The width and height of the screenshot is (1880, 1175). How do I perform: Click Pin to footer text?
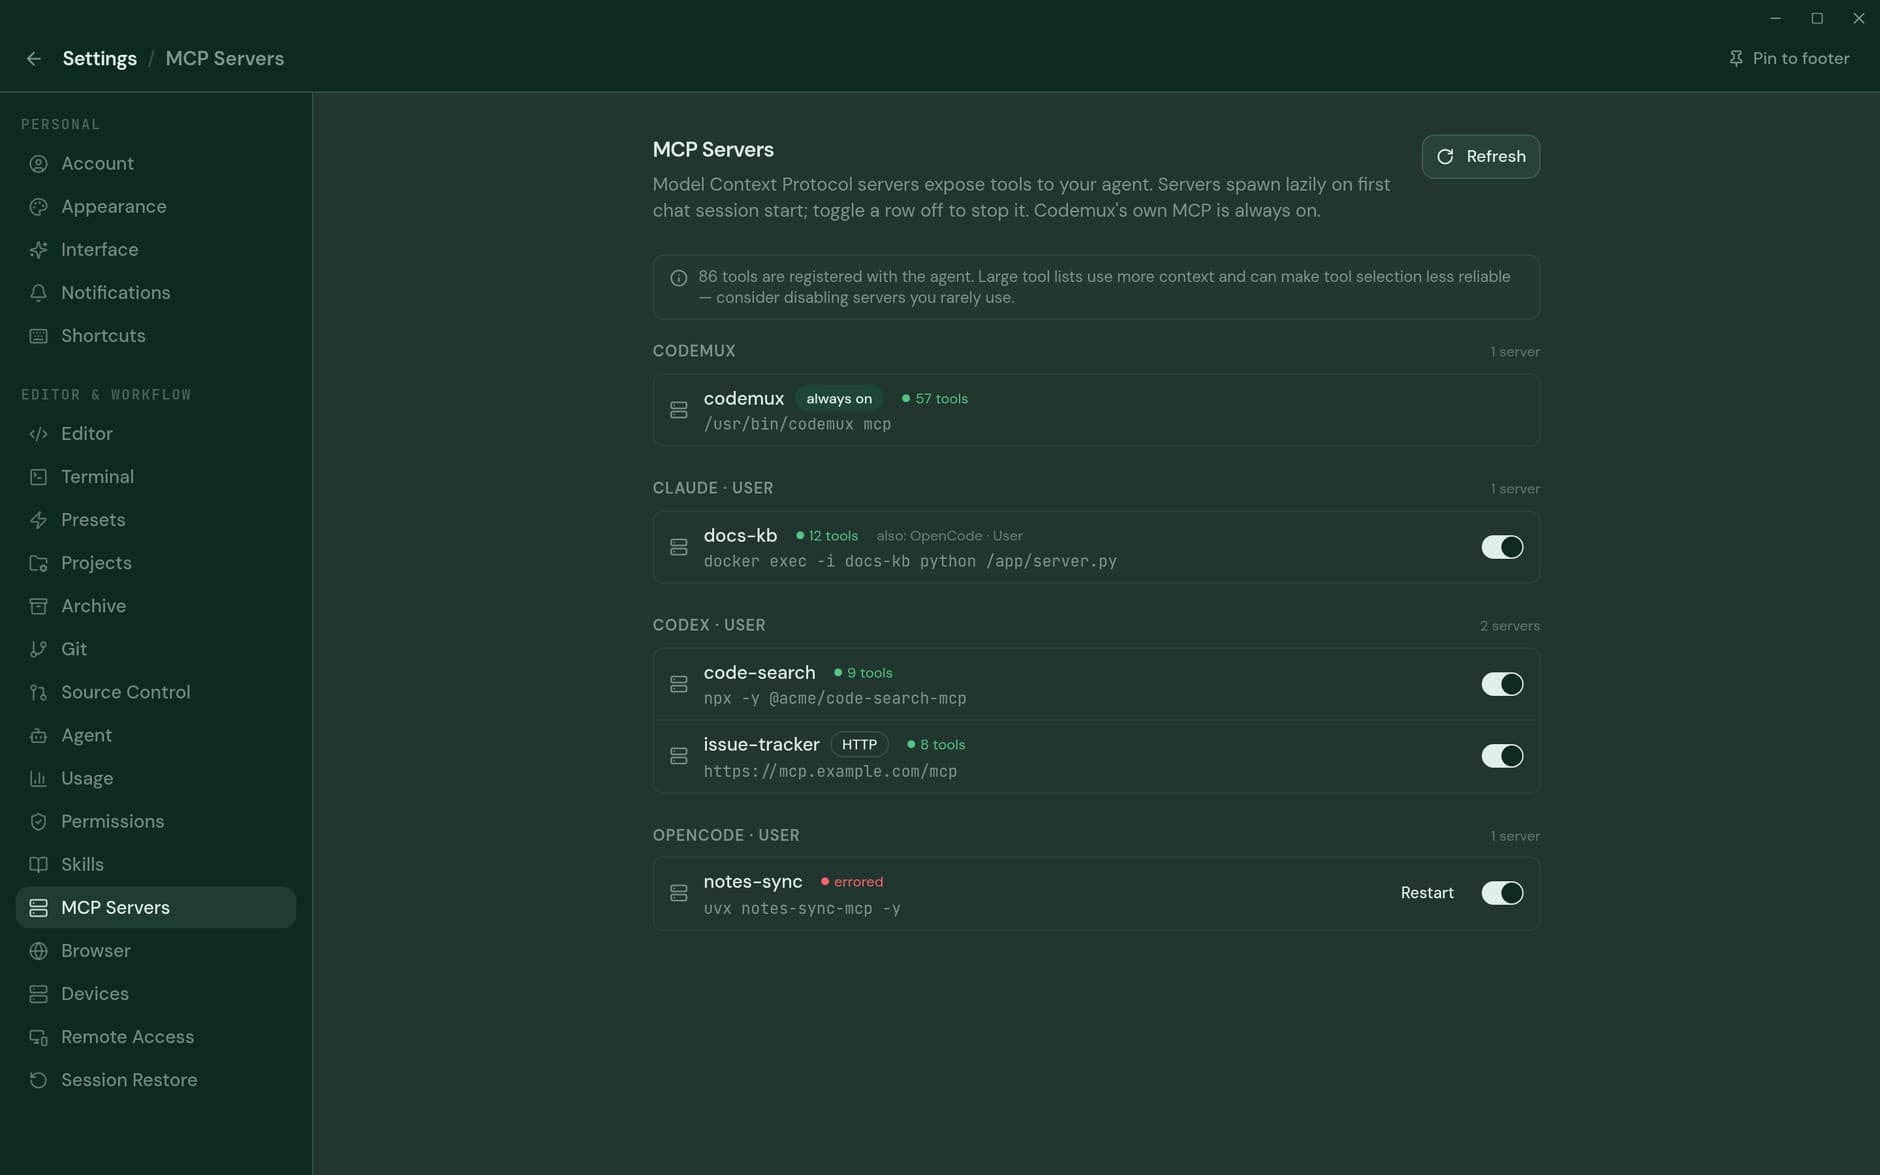pos(1801,59)
